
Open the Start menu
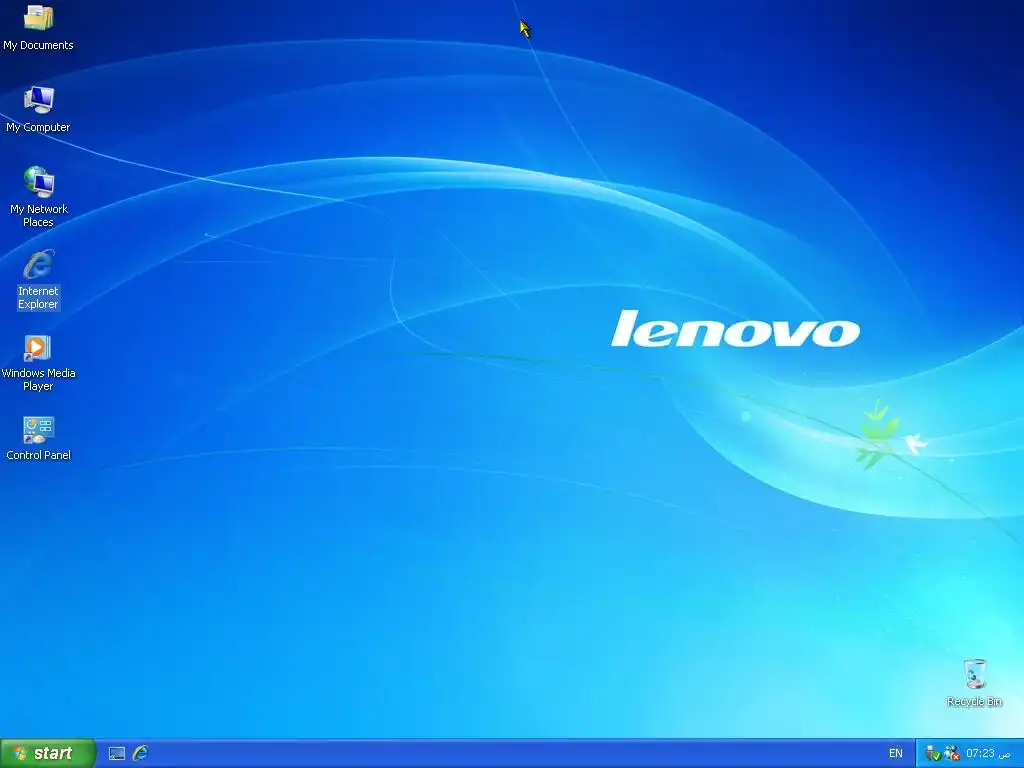[48, 753]
